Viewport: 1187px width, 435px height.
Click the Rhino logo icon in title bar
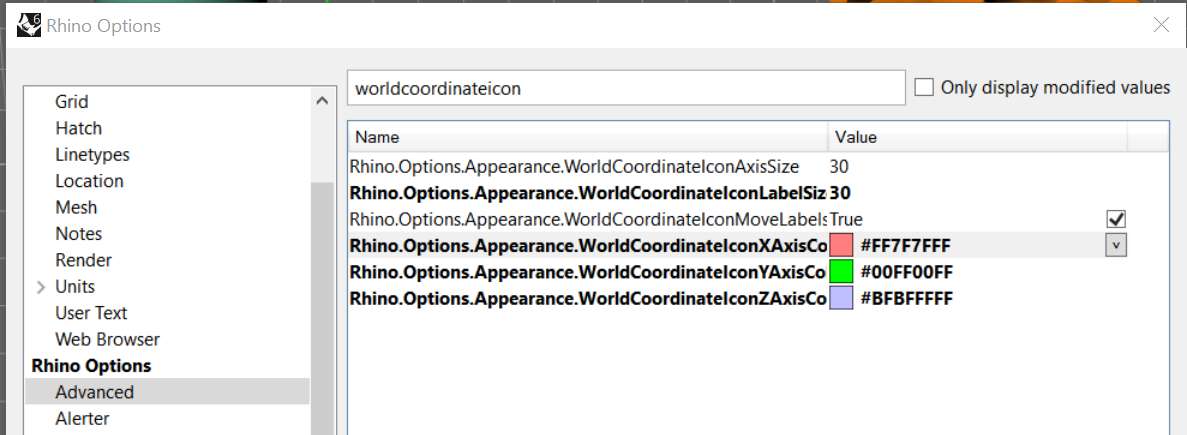[29, 25]
